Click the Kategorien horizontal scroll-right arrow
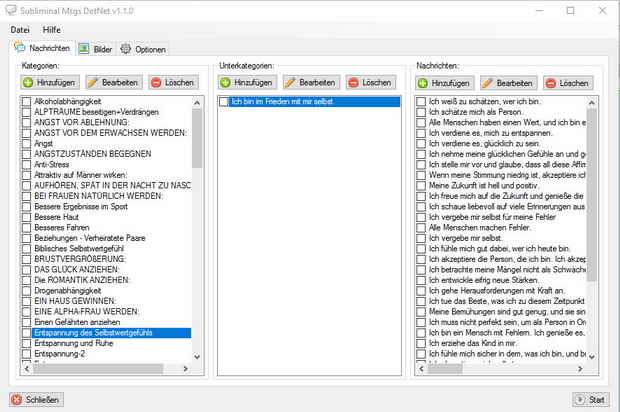Screen dimensions: 620x412 (x=185, y=369)
